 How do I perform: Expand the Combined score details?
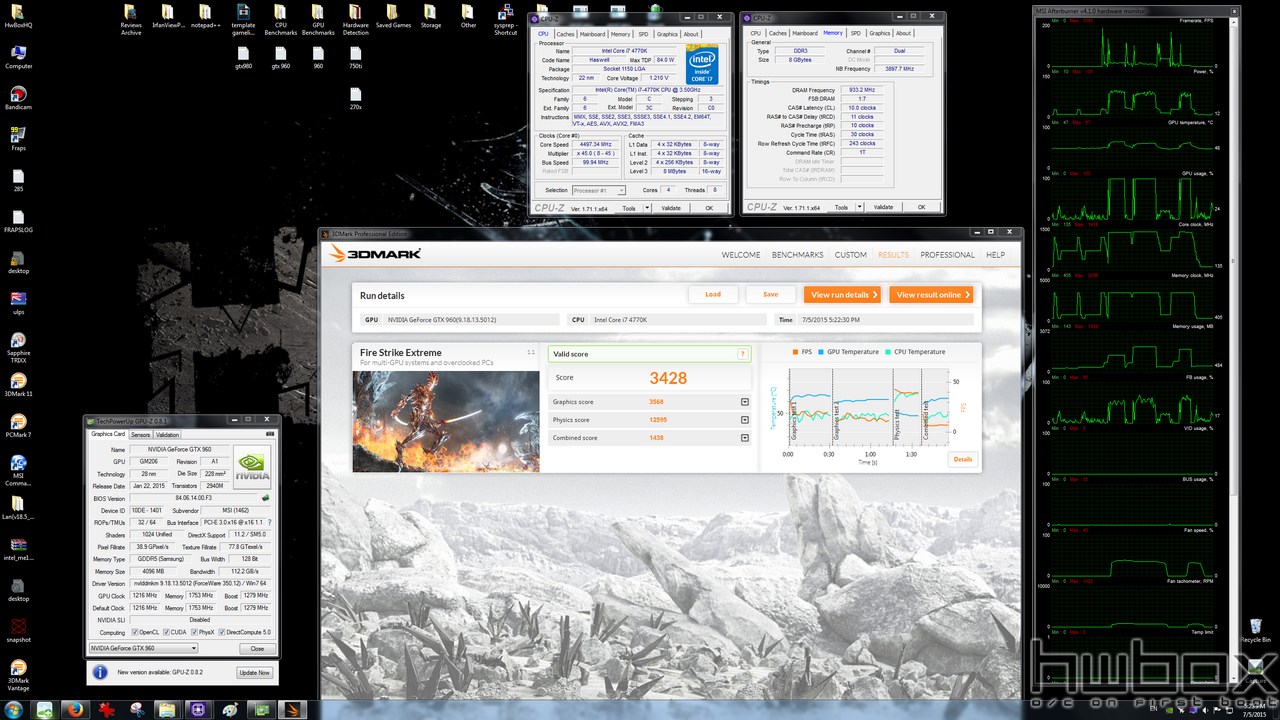[745, 438]
